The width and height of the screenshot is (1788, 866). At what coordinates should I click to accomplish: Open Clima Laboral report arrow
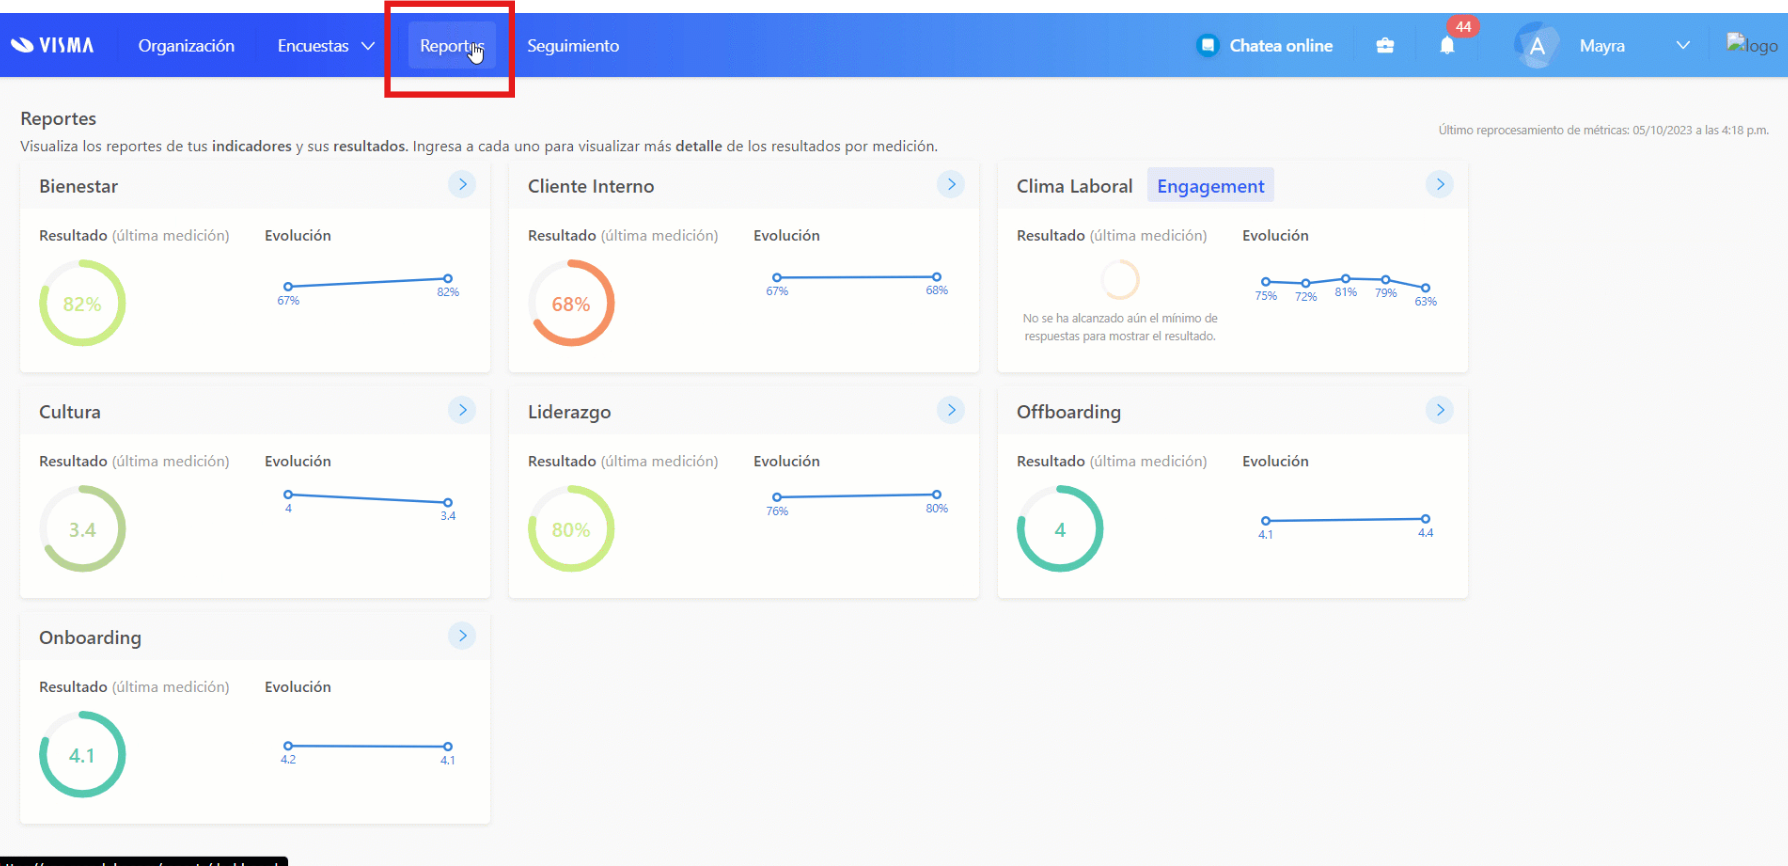coord(1440,184)
